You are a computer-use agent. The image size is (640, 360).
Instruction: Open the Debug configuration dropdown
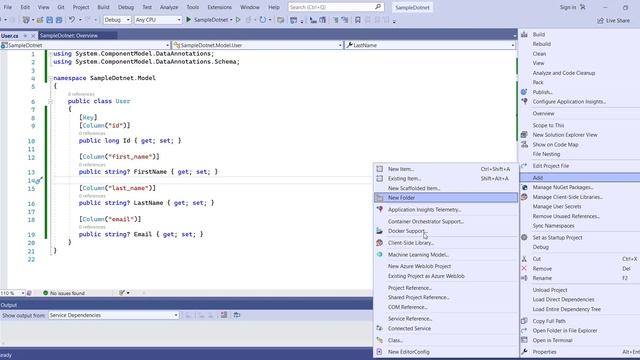117,20
